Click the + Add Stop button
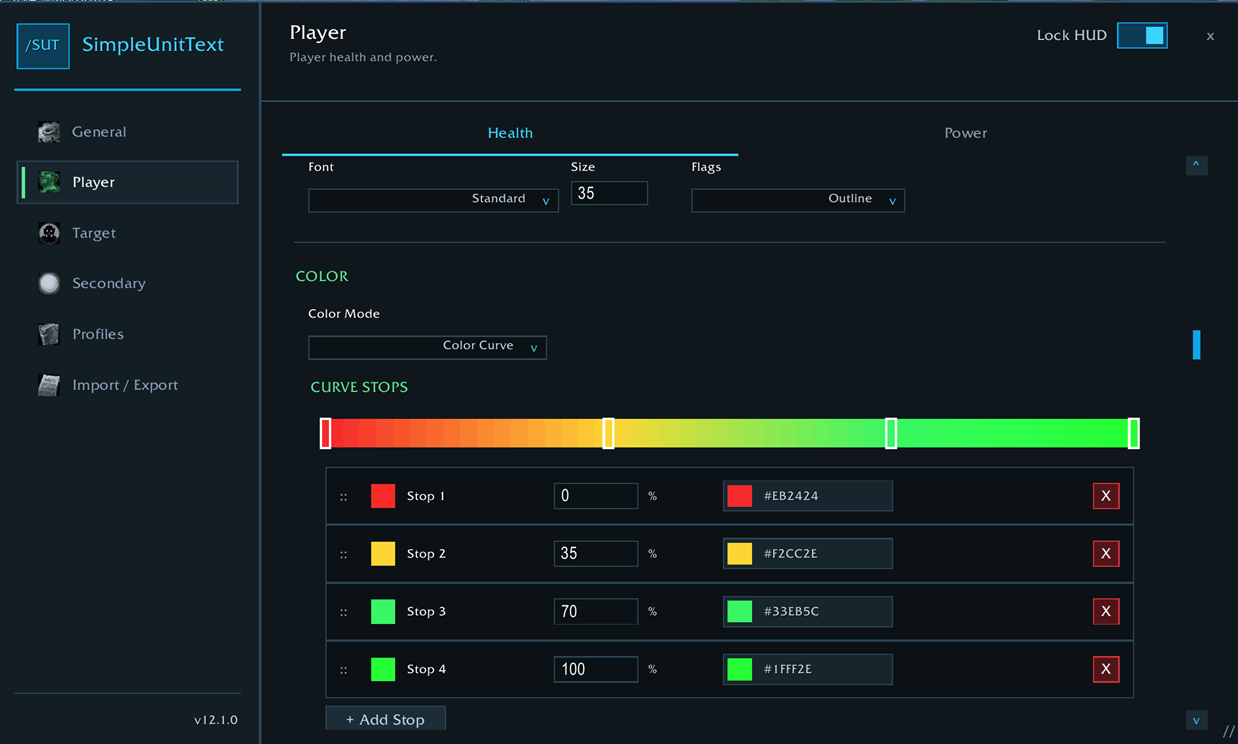Image resolution: width=1238 pixels, height=744 pixels. tap(385, 719)
